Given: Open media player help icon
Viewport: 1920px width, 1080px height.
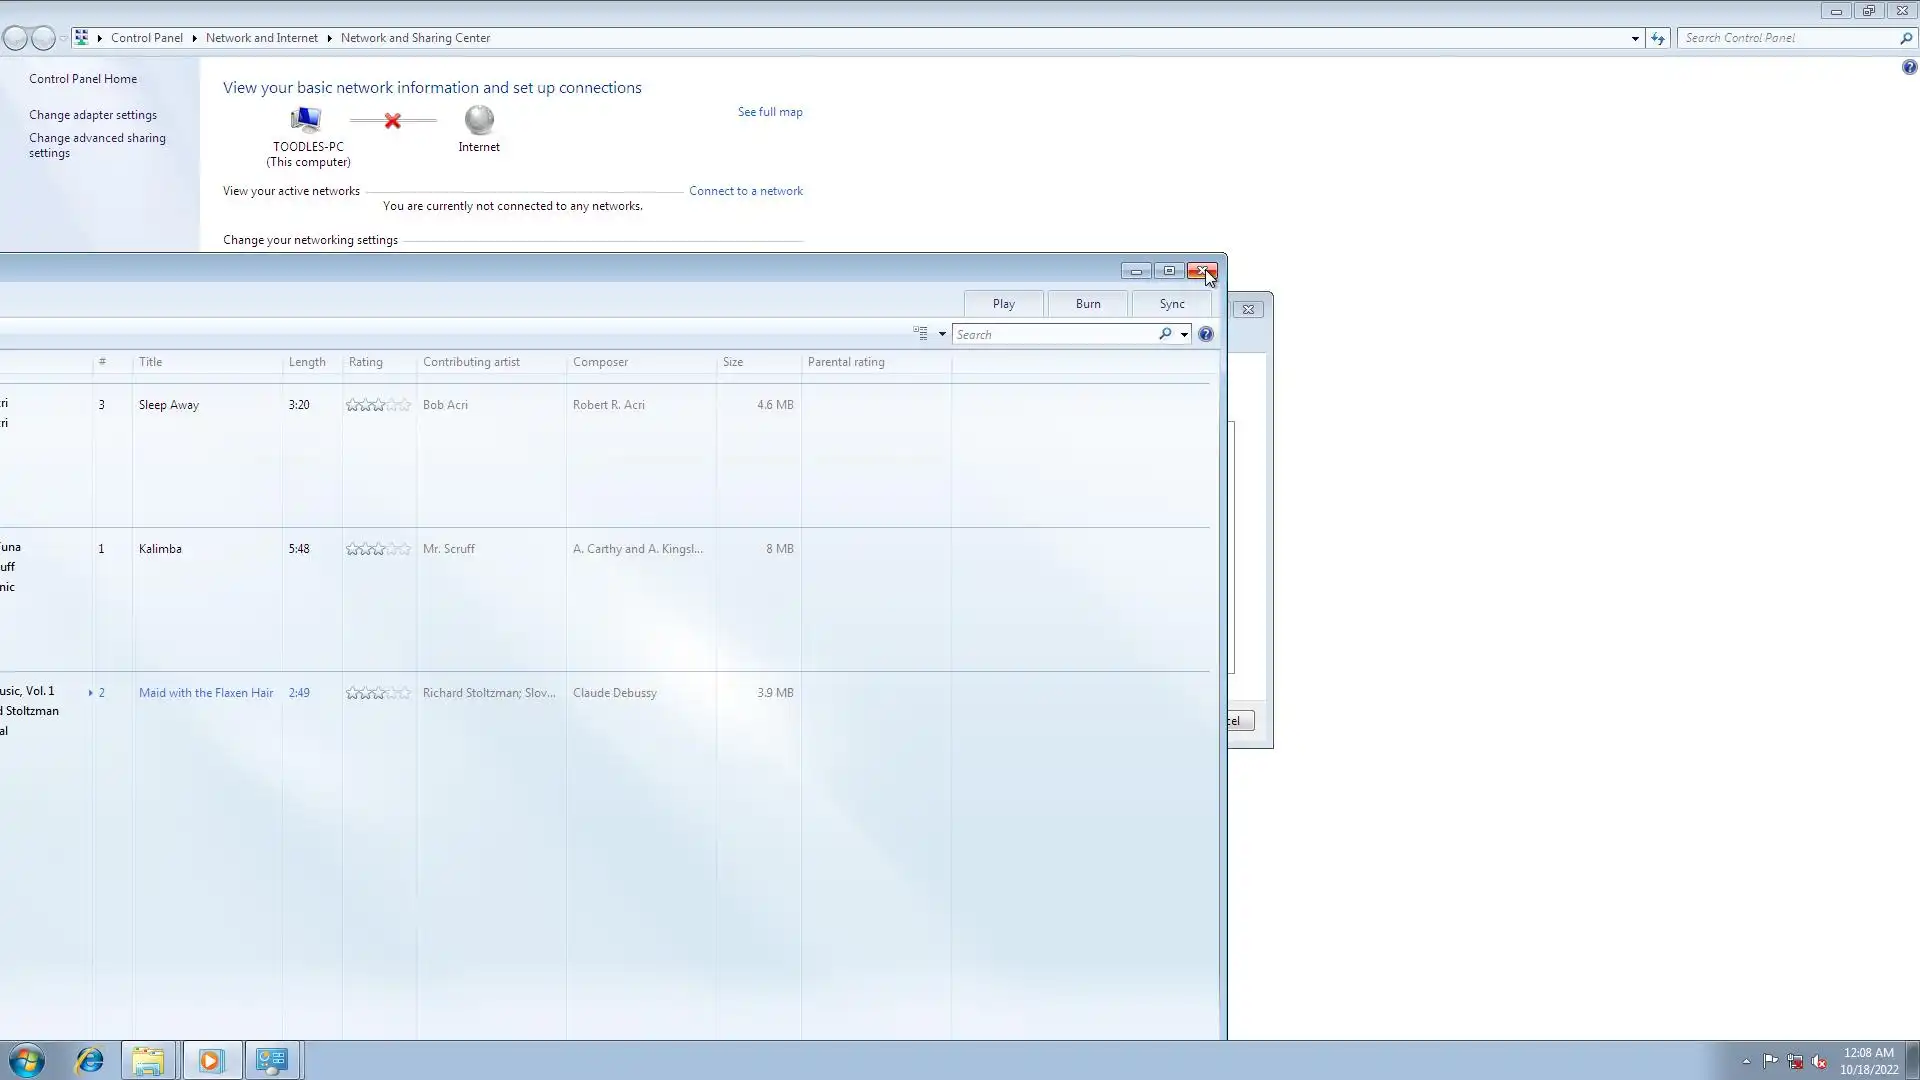Looking at the screenshot, I should (1206, 334).
